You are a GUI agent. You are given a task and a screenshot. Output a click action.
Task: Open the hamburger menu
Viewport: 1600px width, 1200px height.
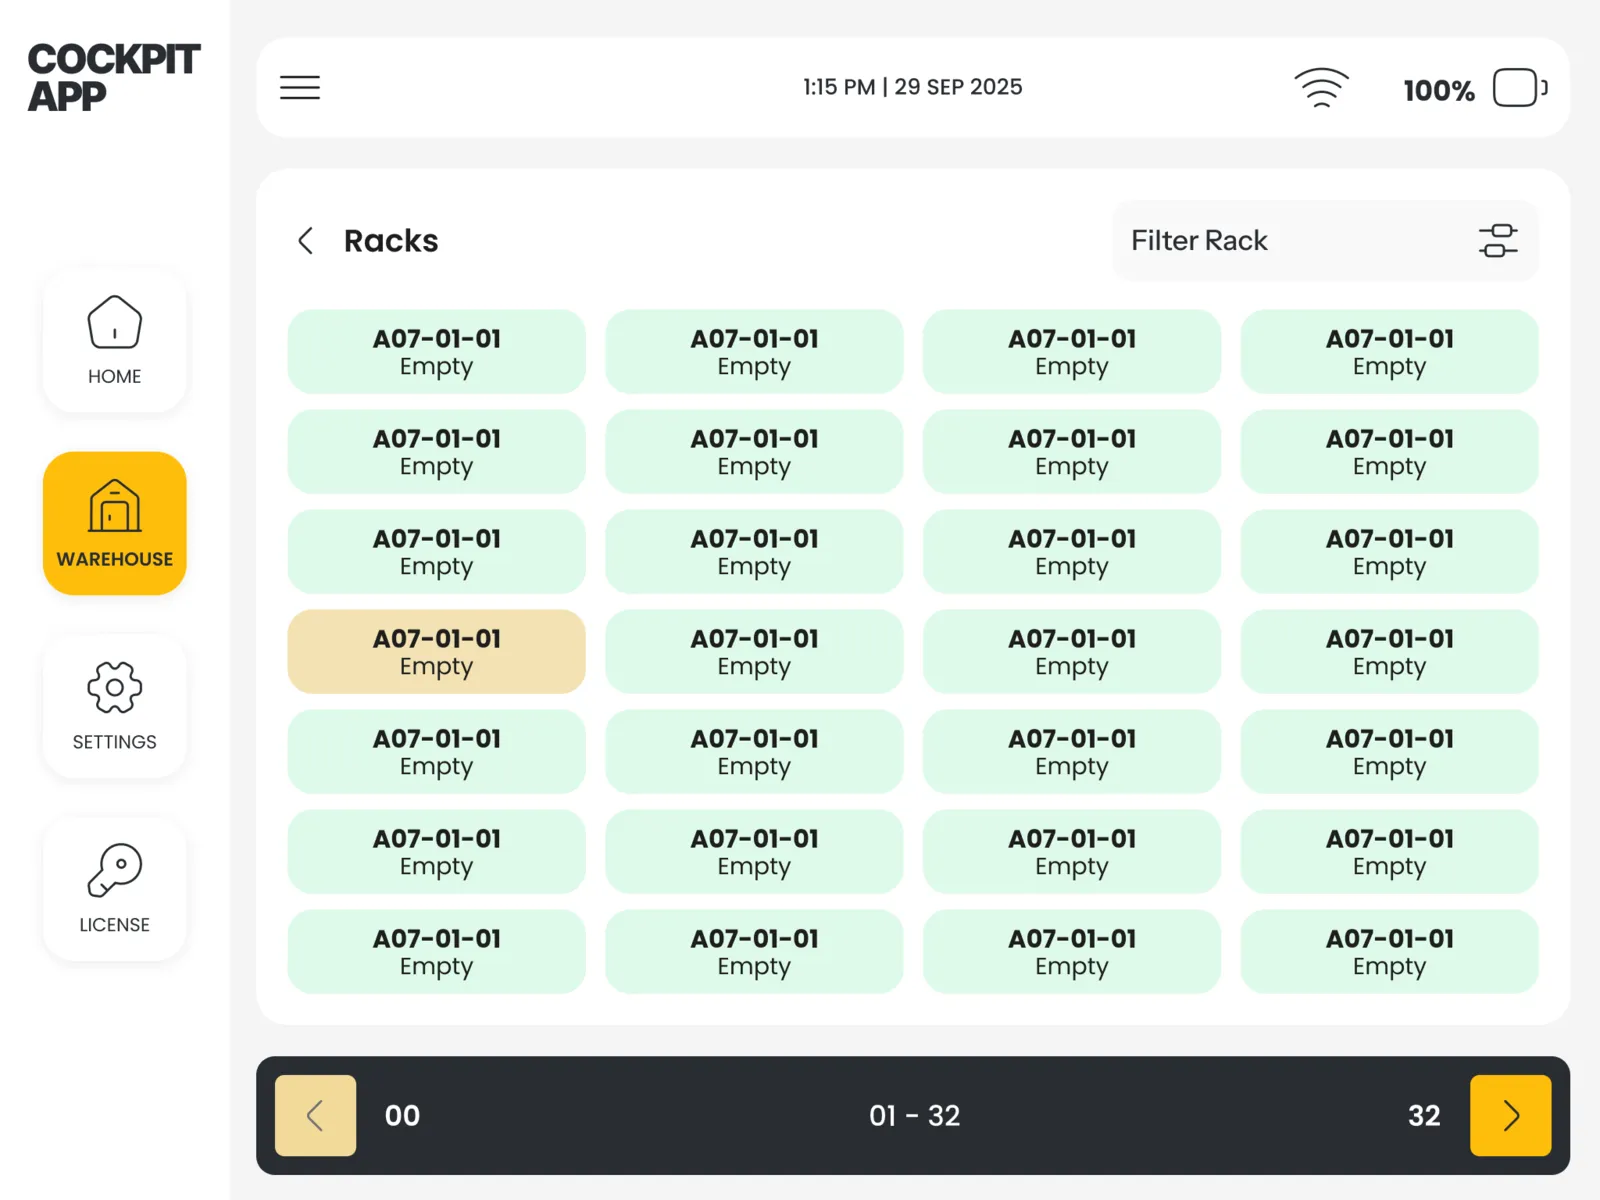[300, 88]
